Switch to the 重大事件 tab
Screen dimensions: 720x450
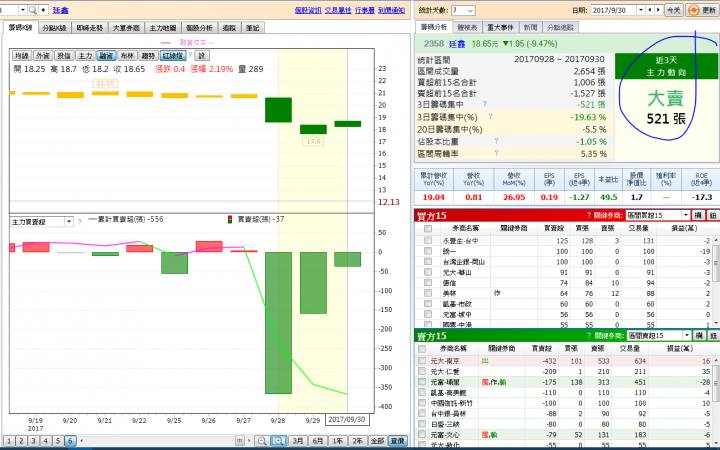tap(501, 28)
